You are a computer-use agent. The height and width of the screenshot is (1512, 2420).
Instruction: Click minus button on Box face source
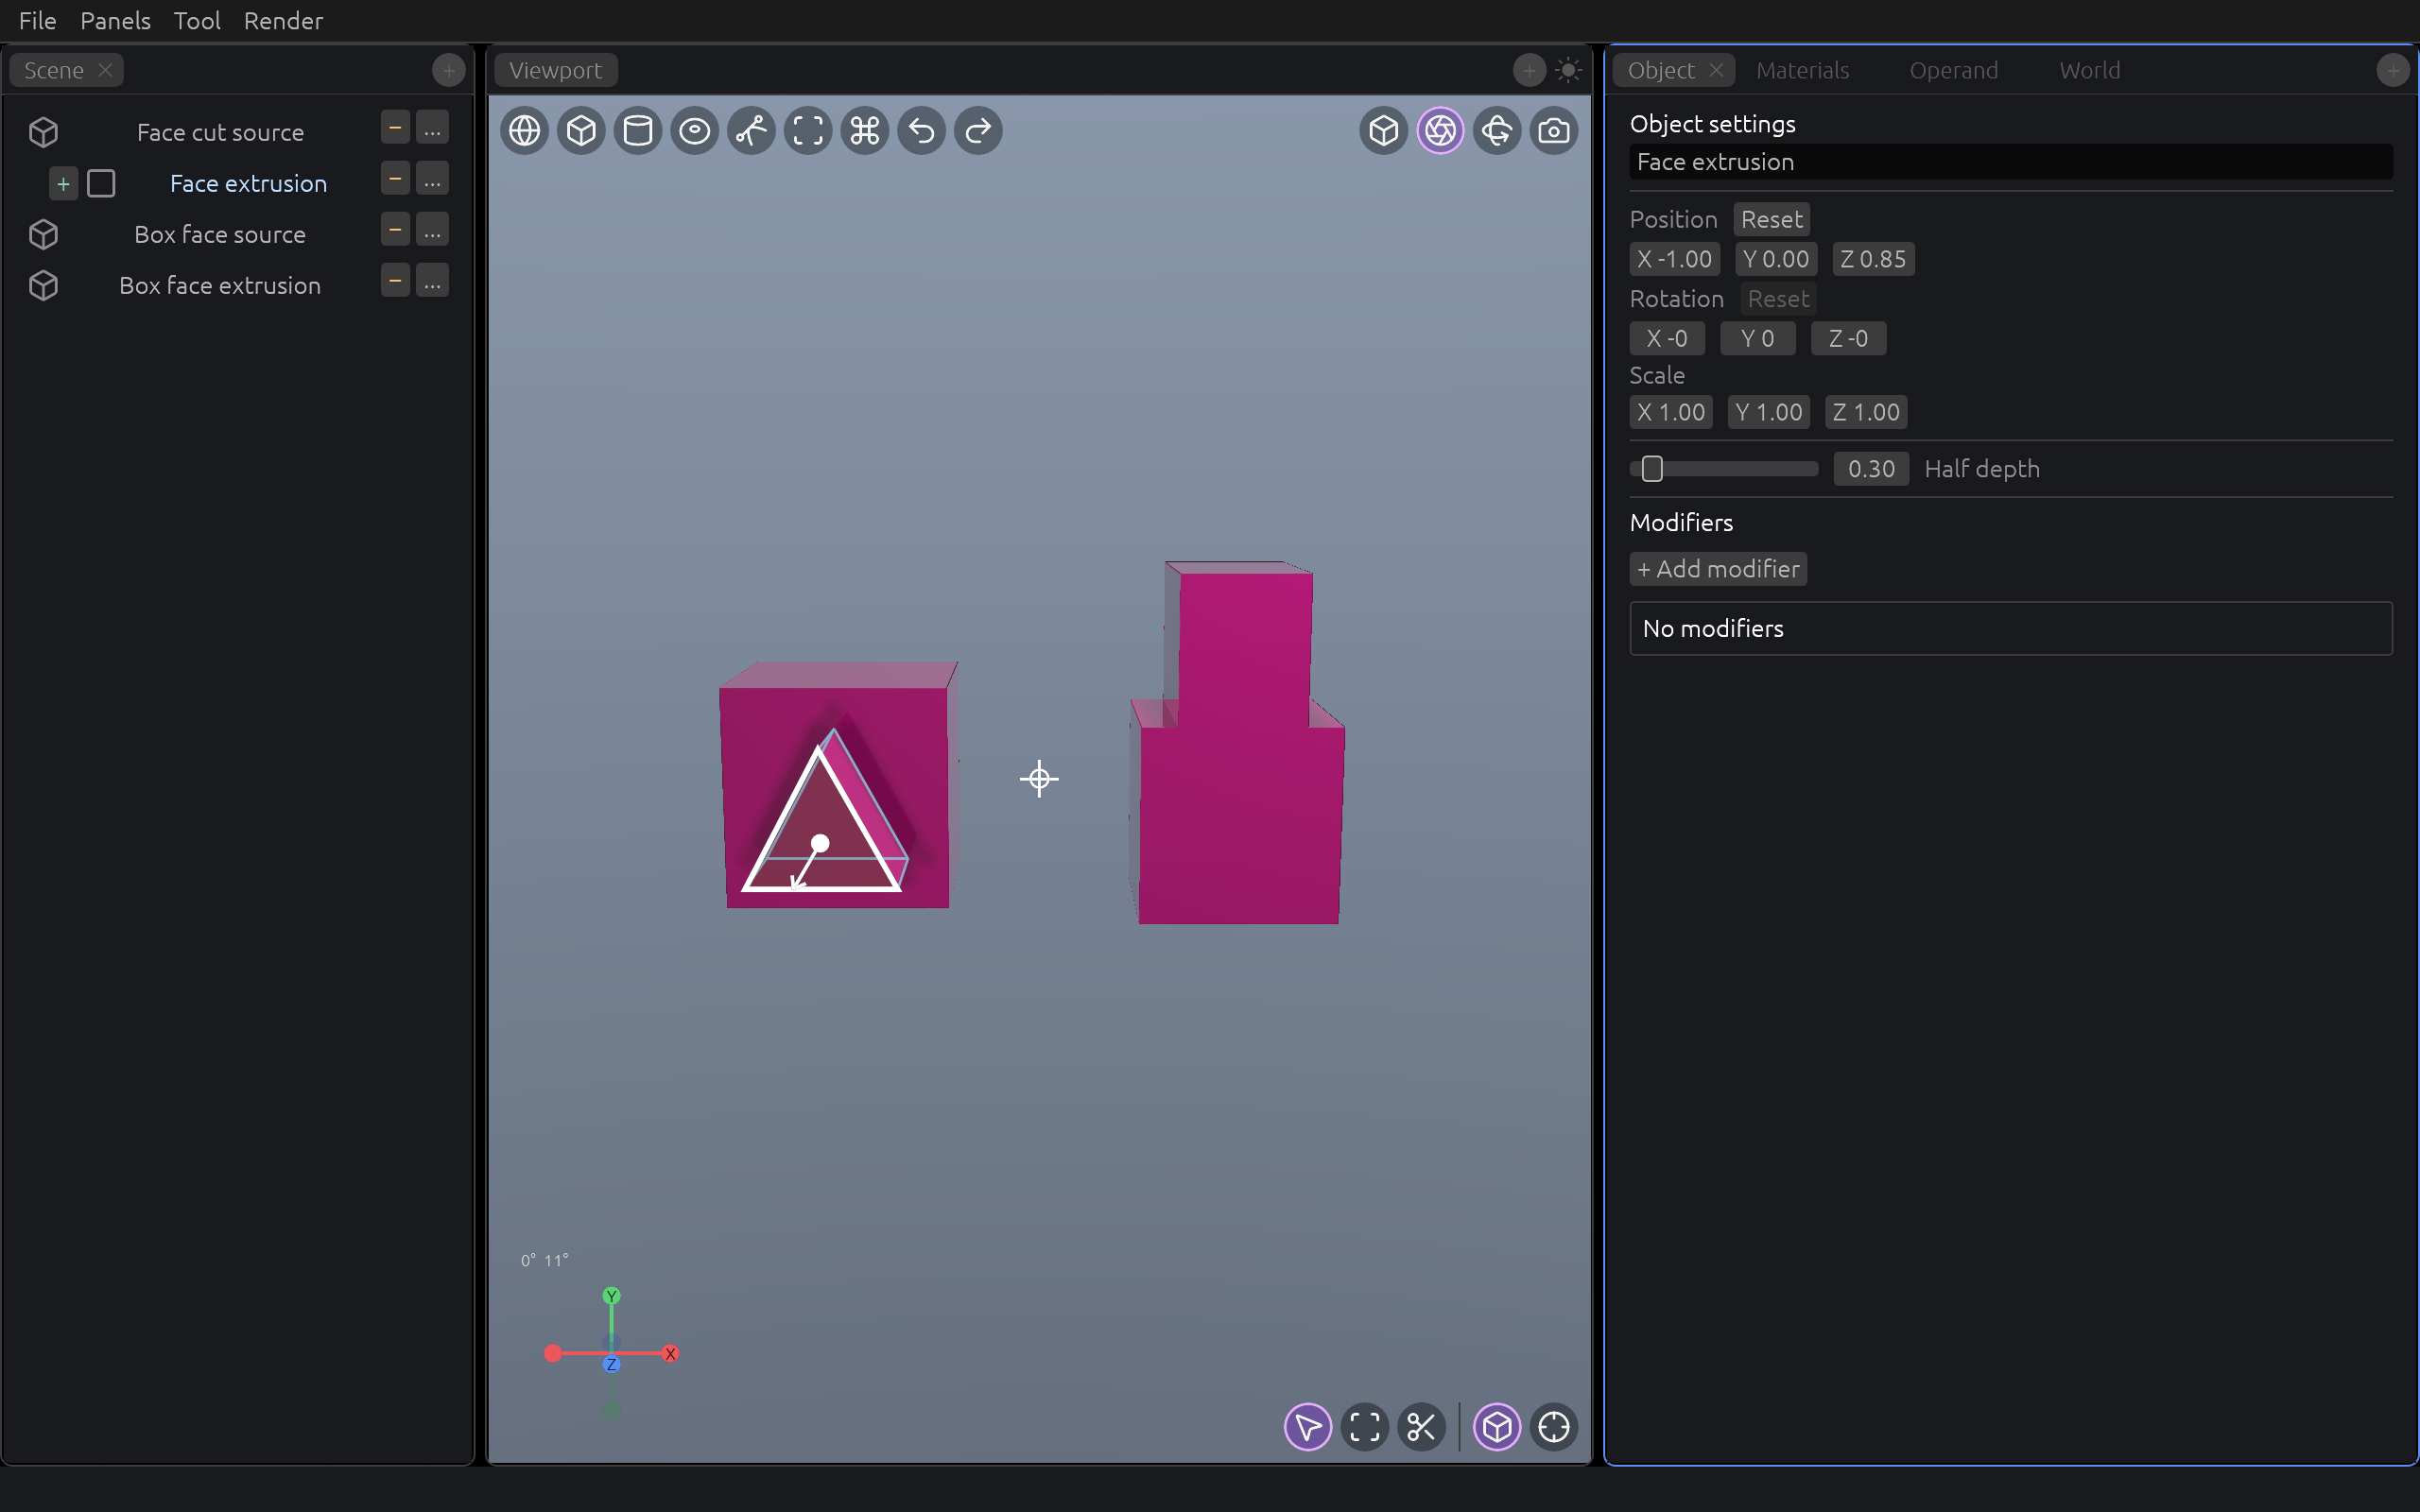tap(395, 229)
